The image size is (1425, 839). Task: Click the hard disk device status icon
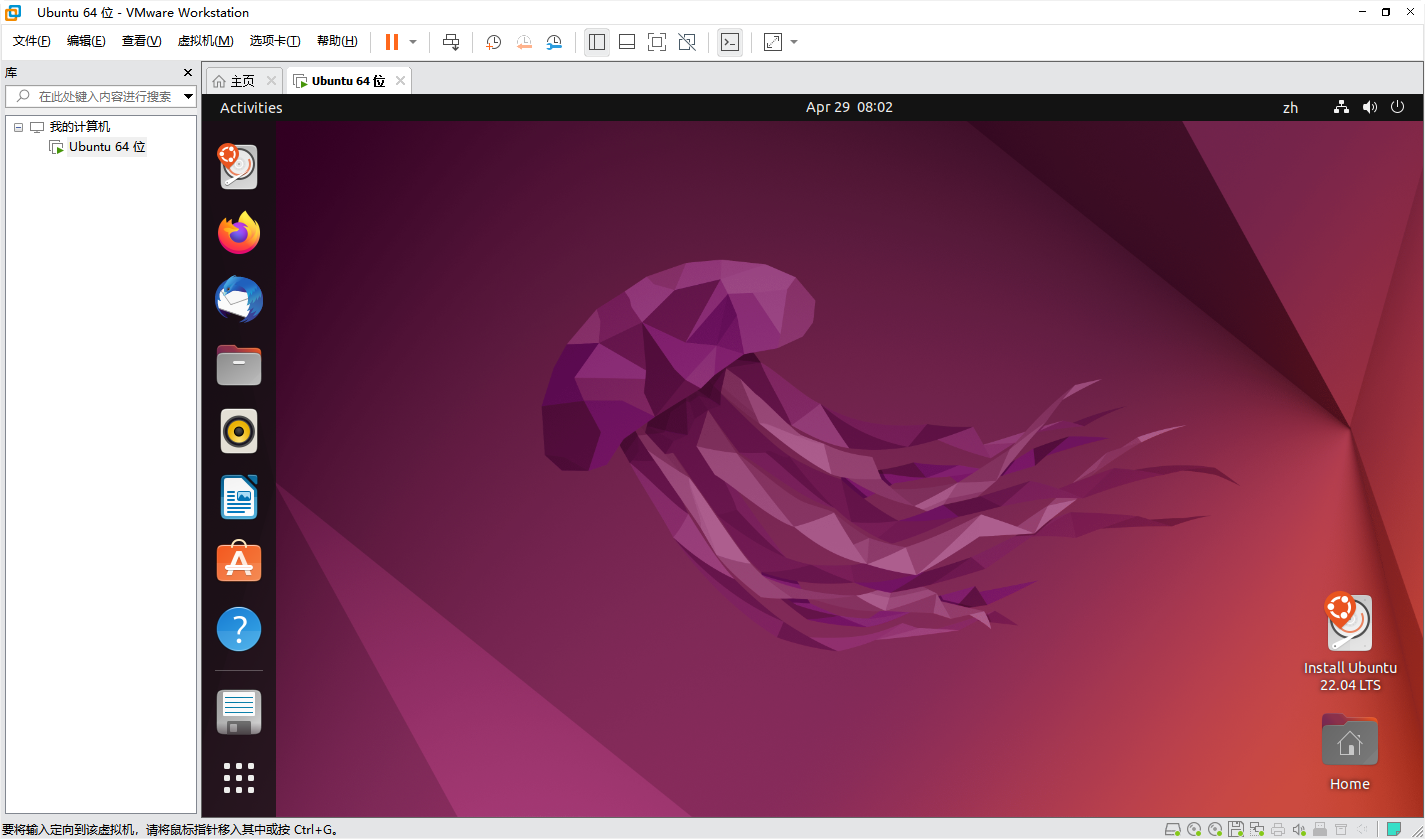click(x=1173, y=829)
